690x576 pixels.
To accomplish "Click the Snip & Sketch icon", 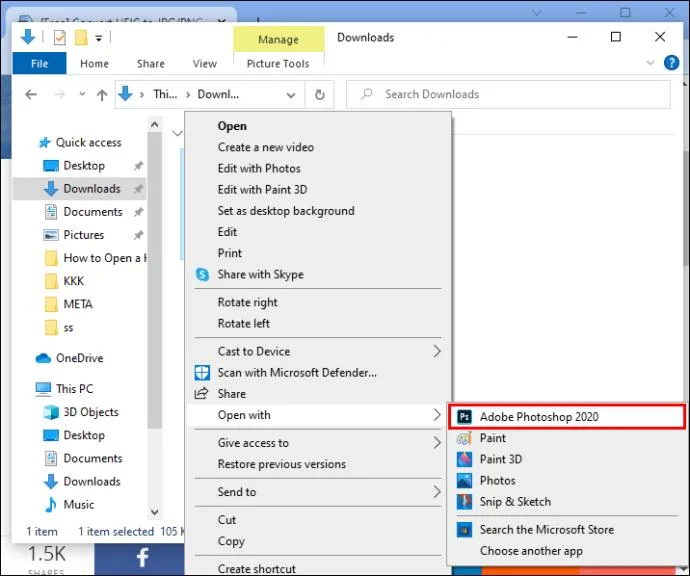I will click(464, 501).
